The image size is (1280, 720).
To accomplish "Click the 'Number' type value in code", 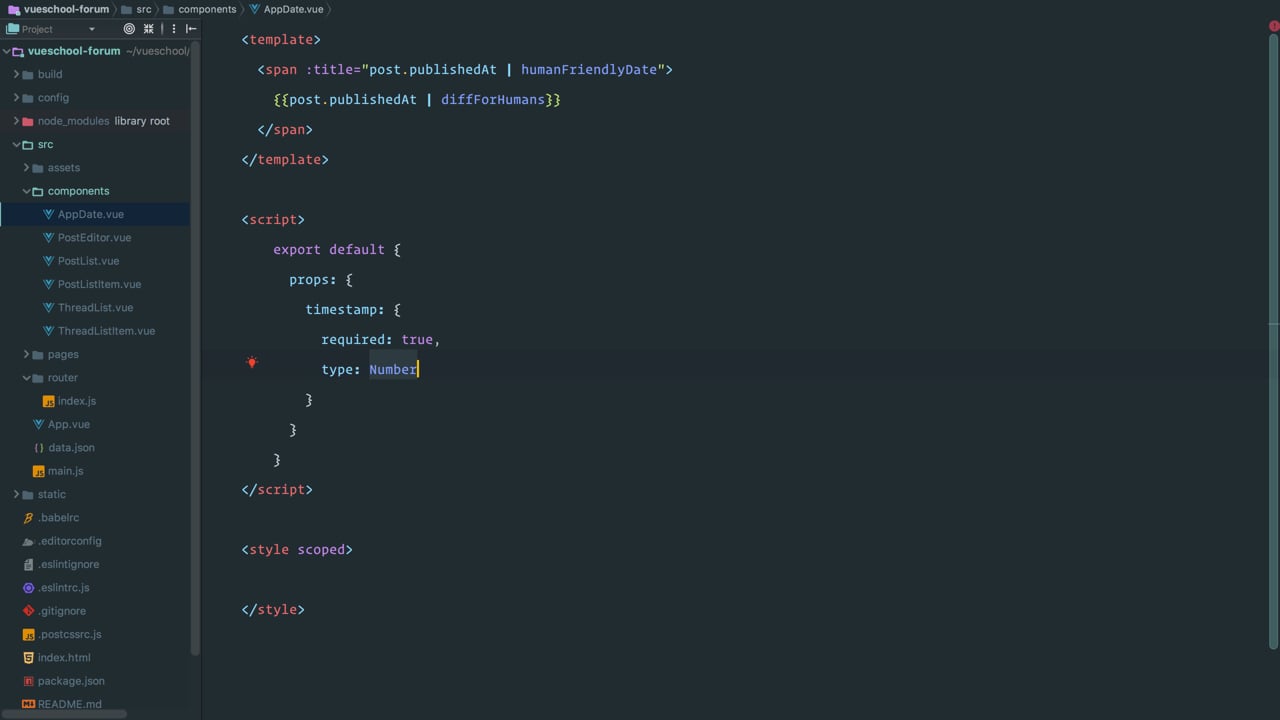I will pyautogui.click(x=393, y=370).
